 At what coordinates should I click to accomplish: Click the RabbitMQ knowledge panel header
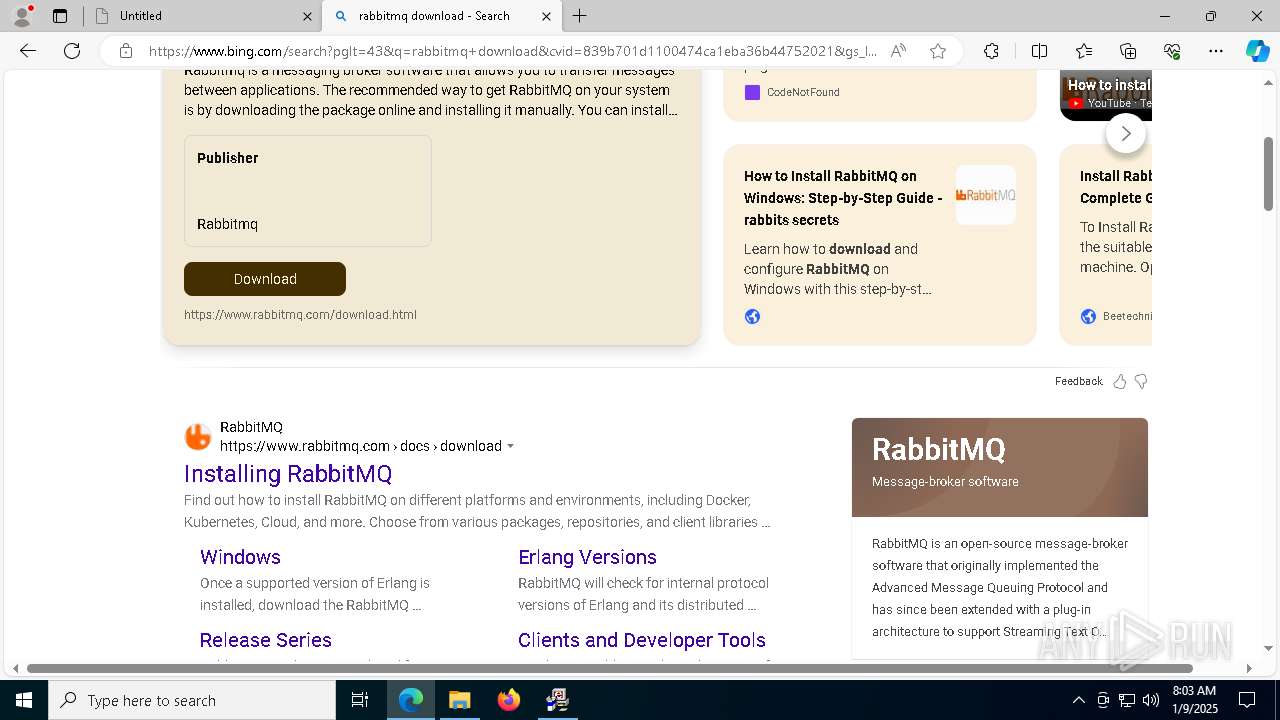pyautogui.click(x=1000, y=467)
